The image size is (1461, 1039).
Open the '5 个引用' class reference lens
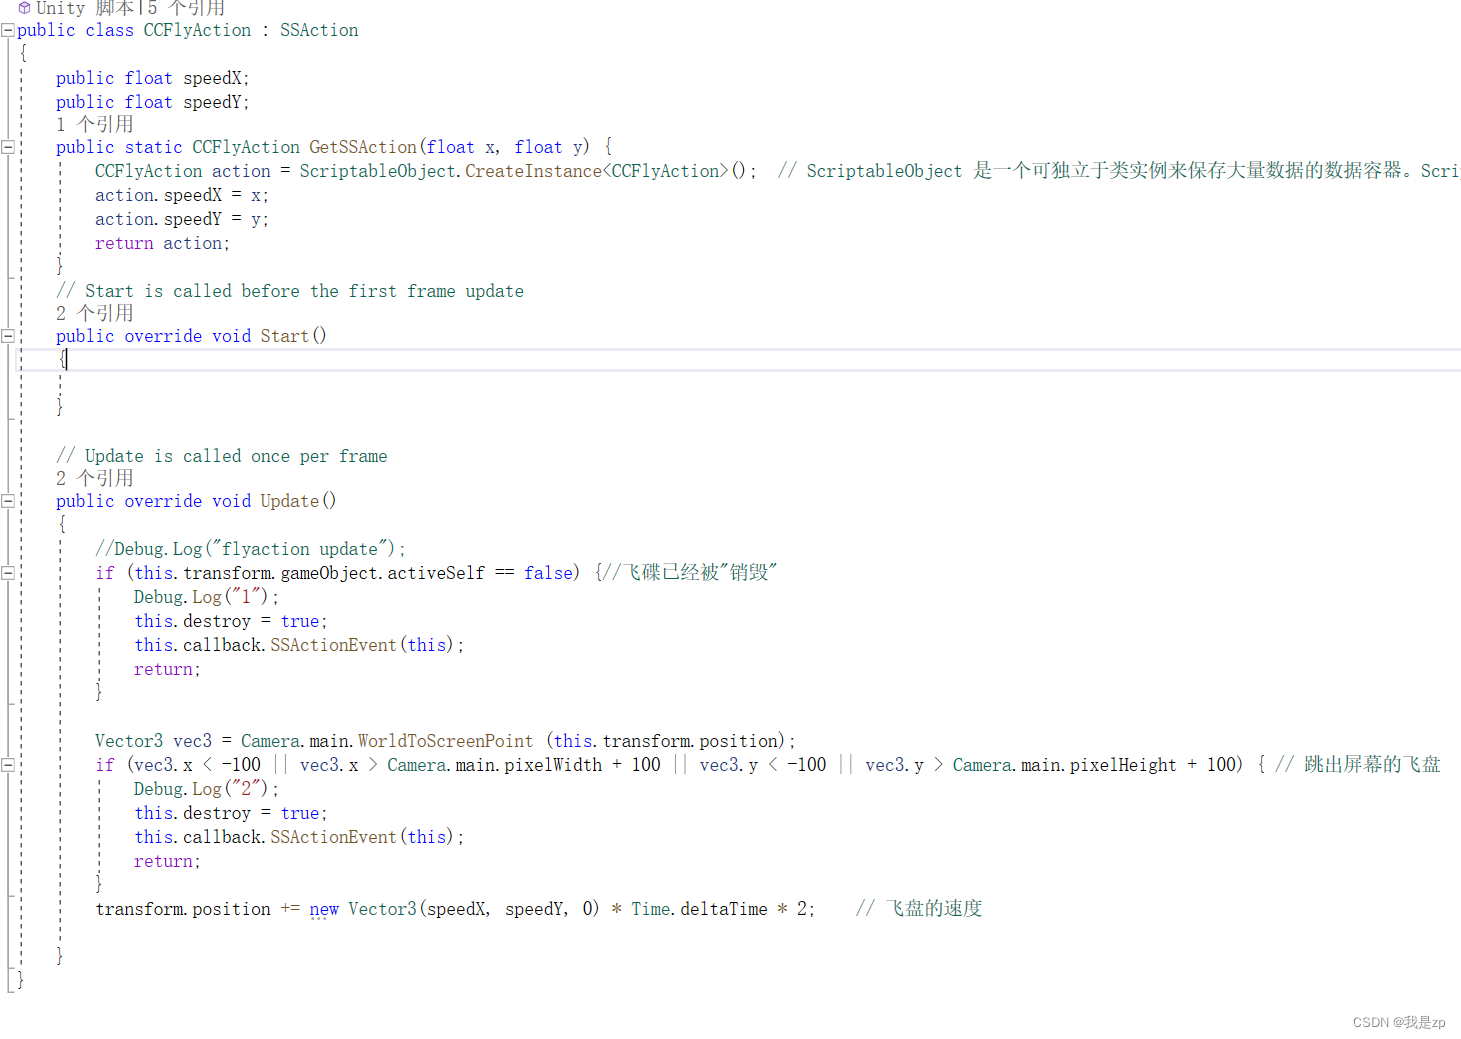pos(187,8)
